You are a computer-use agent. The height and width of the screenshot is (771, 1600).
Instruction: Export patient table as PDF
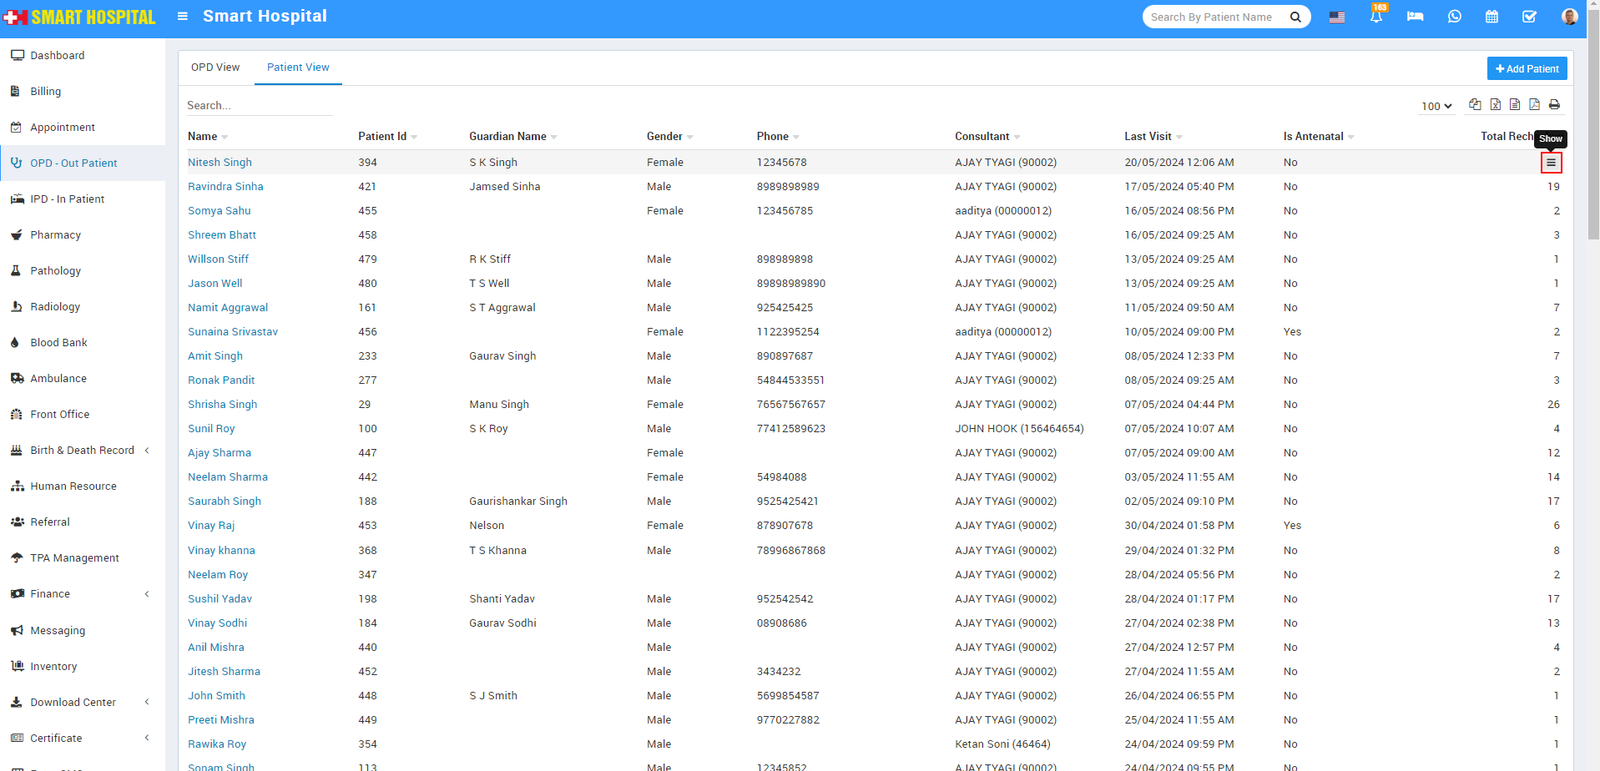click(1534, 105)
